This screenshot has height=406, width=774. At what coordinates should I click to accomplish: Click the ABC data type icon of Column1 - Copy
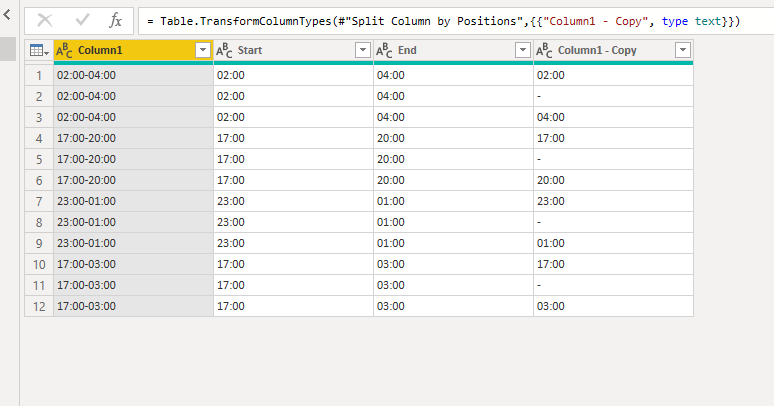[544, 50]
